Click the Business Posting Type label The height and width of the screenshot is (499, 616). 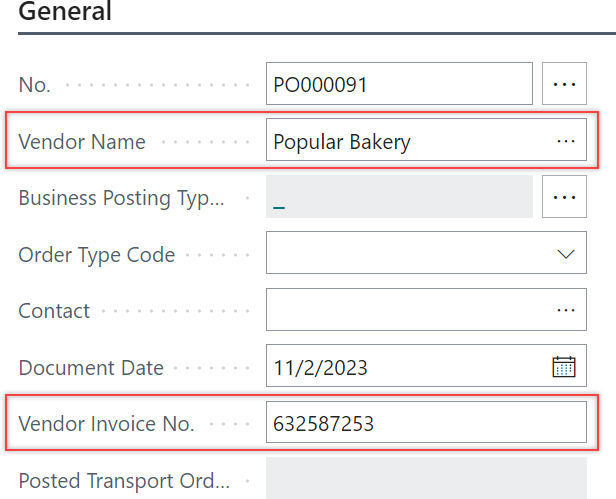point(121,198)
